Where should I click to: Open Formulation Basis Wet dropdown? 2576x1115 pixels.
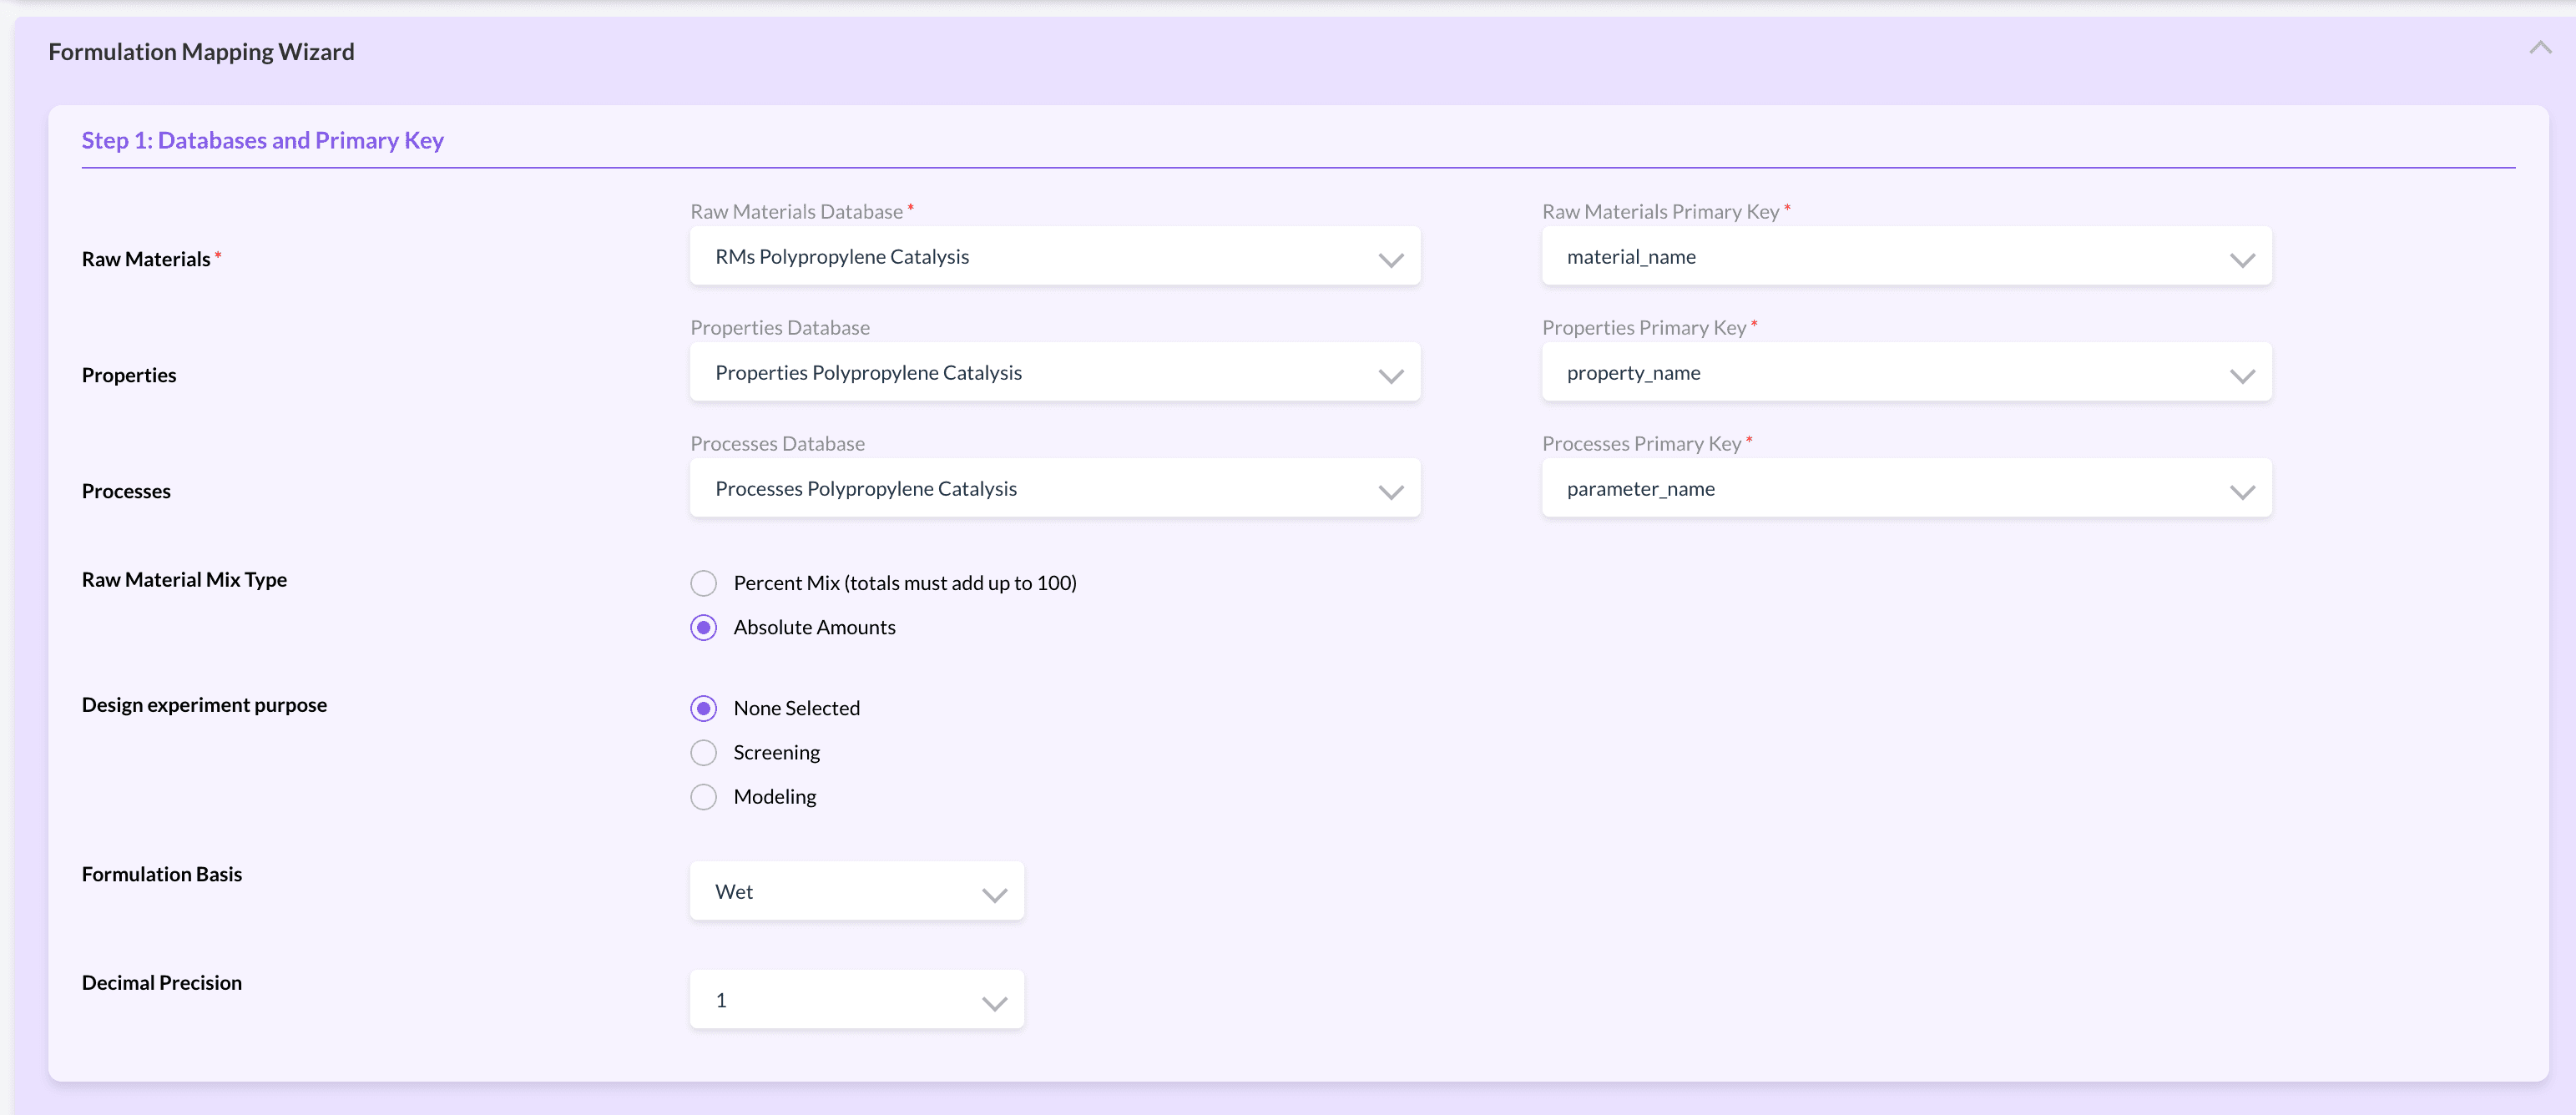[855, 891]
